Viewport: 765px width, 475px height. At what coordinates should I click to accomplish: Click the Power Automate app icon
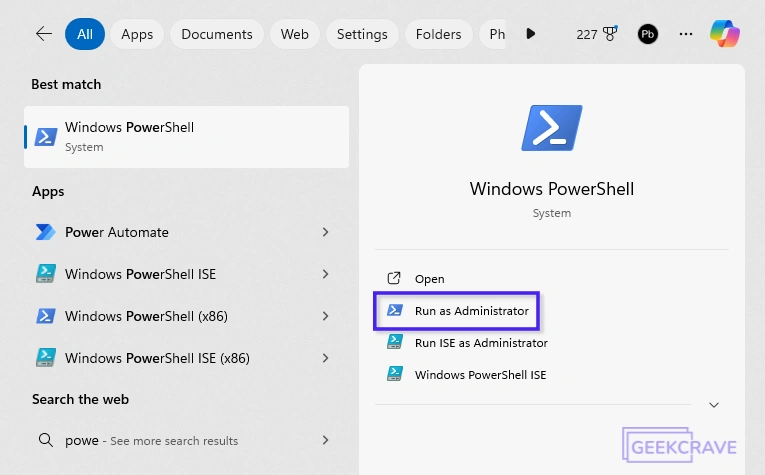coord(46,232)
